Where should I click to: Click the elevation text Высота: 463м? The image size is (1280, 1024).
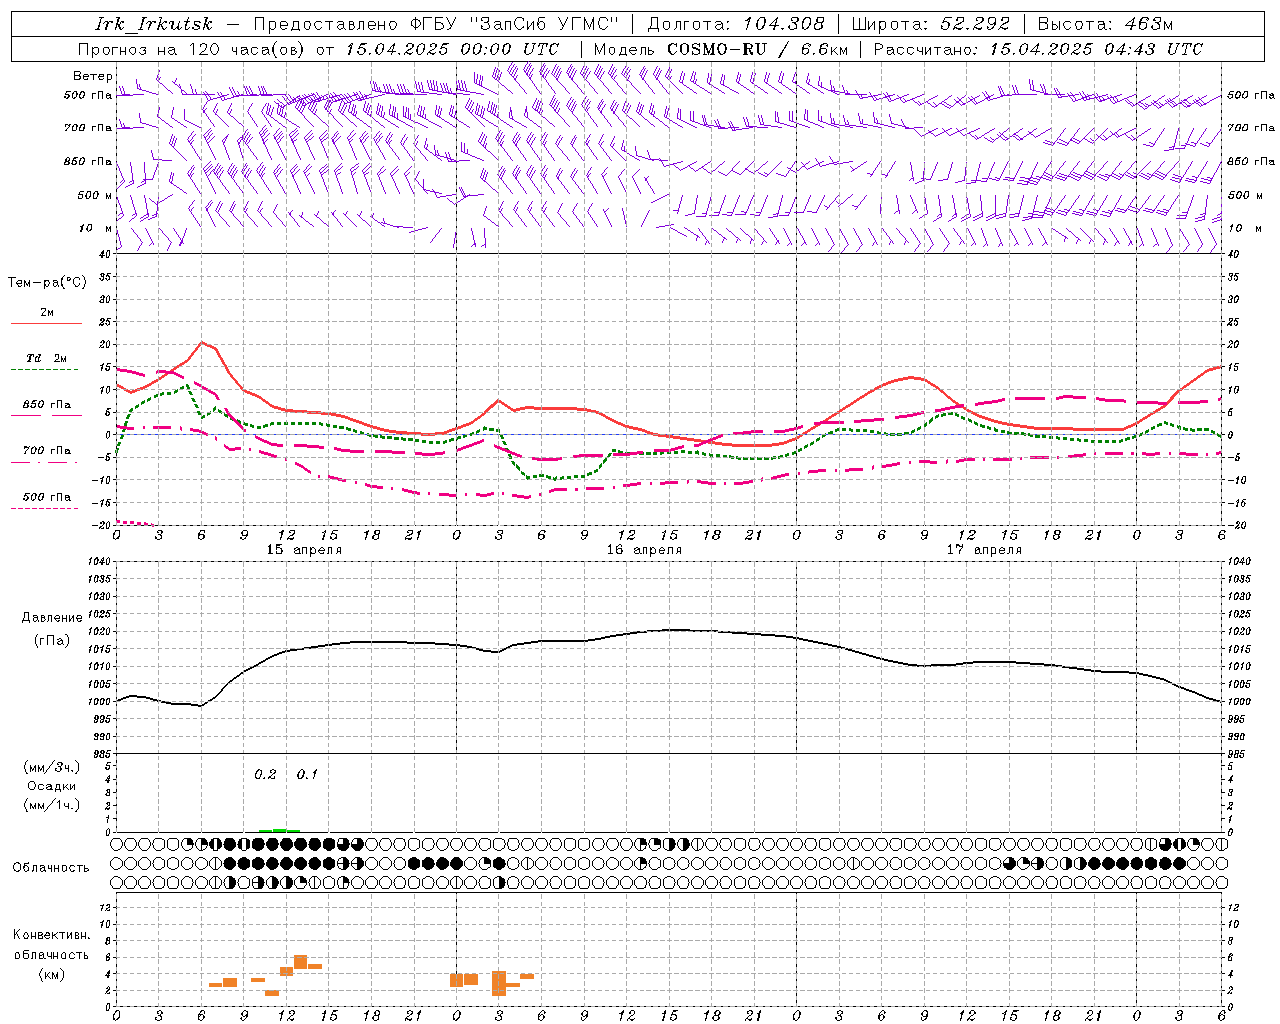coord(1105,24)
